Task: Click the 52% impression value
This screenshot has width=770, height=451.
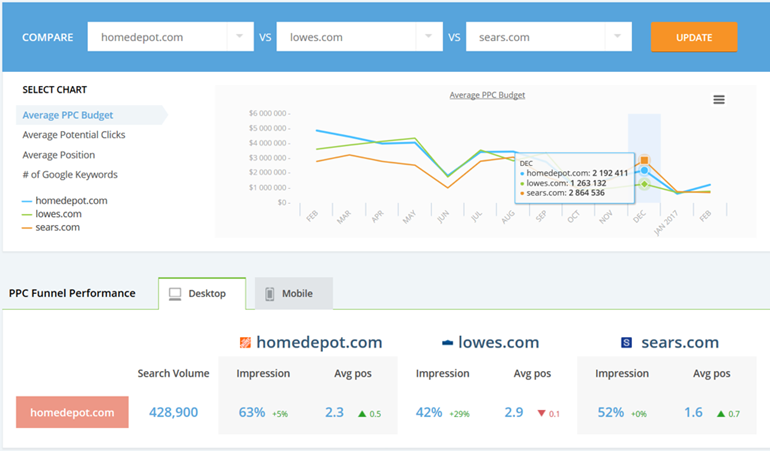Action: (610, 412)
